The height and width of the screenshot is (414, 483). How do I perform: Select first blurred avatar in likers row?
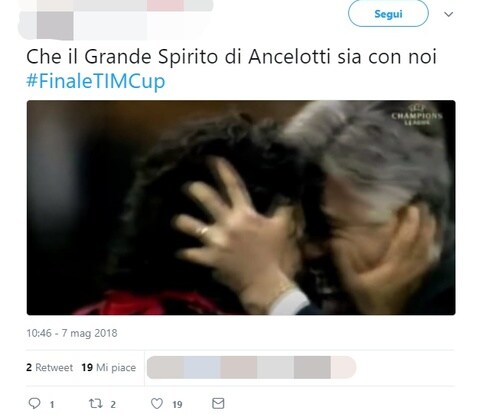pos(165,367)
